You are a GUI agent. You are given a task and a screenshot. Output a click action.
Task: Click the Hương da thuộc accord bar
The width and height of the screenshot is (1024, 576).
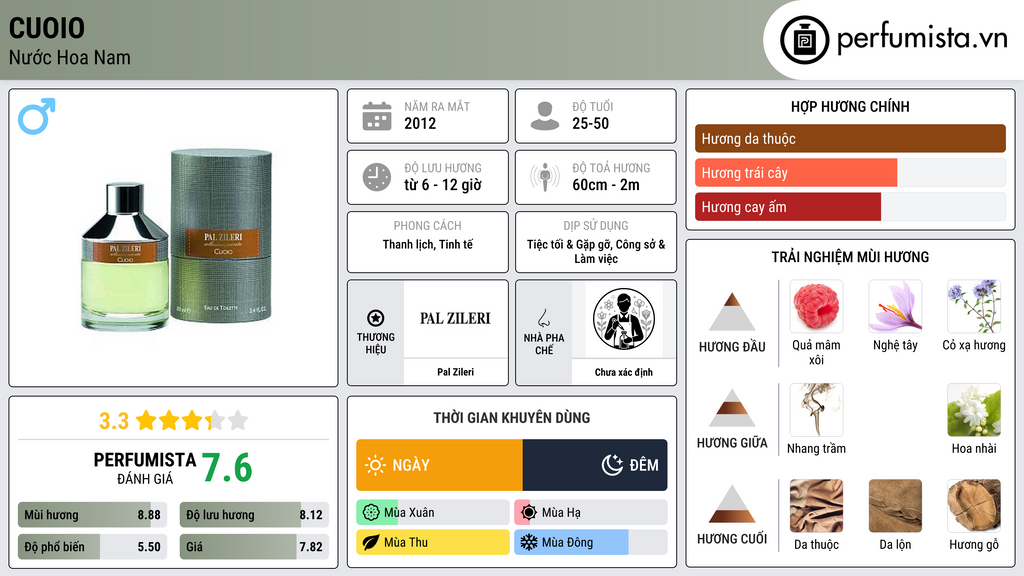point(850,138)
